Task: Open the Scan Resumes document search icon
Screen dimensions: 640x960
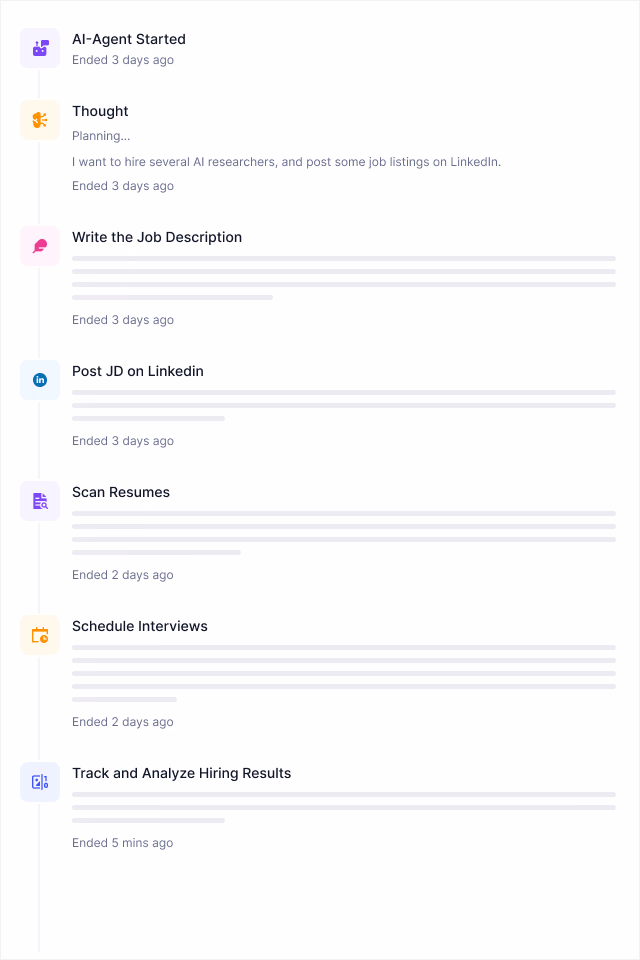Action: tap(40, 501)
